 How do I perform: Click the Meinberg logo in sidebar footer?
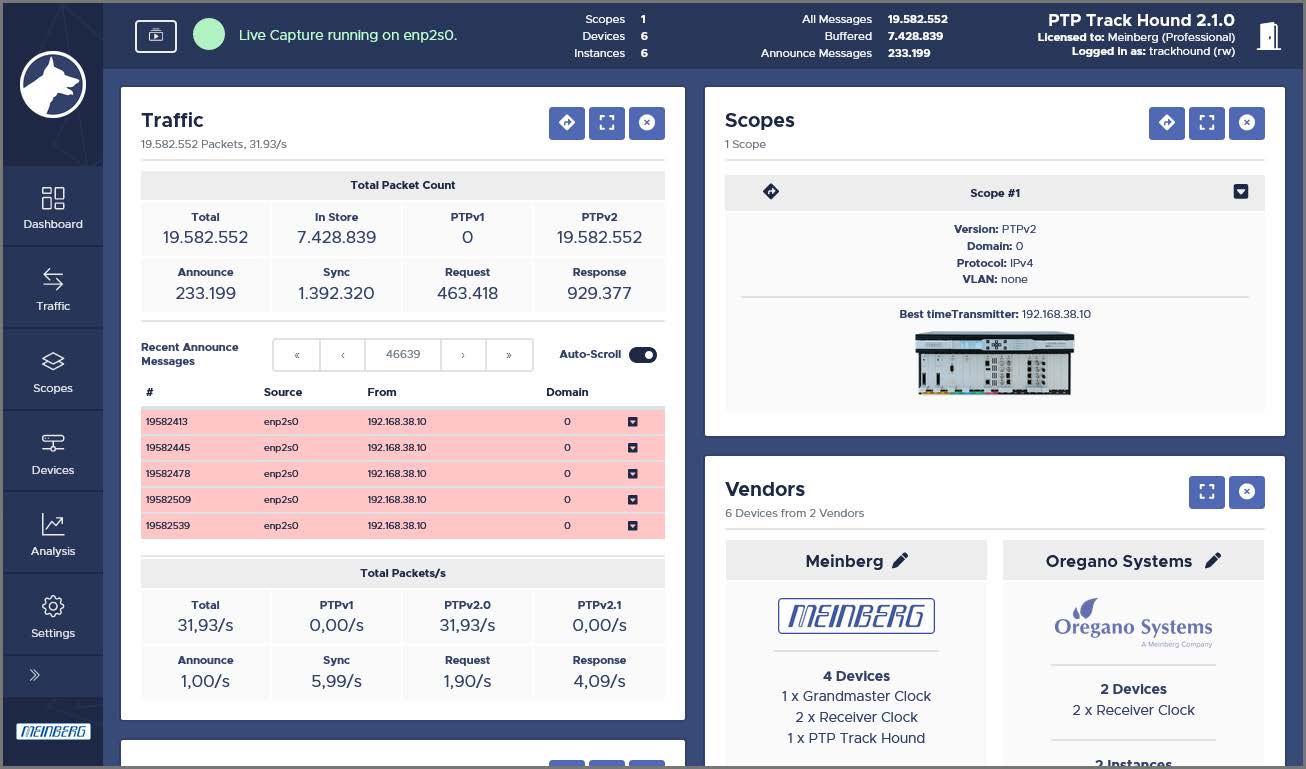[x=53, y=732]
